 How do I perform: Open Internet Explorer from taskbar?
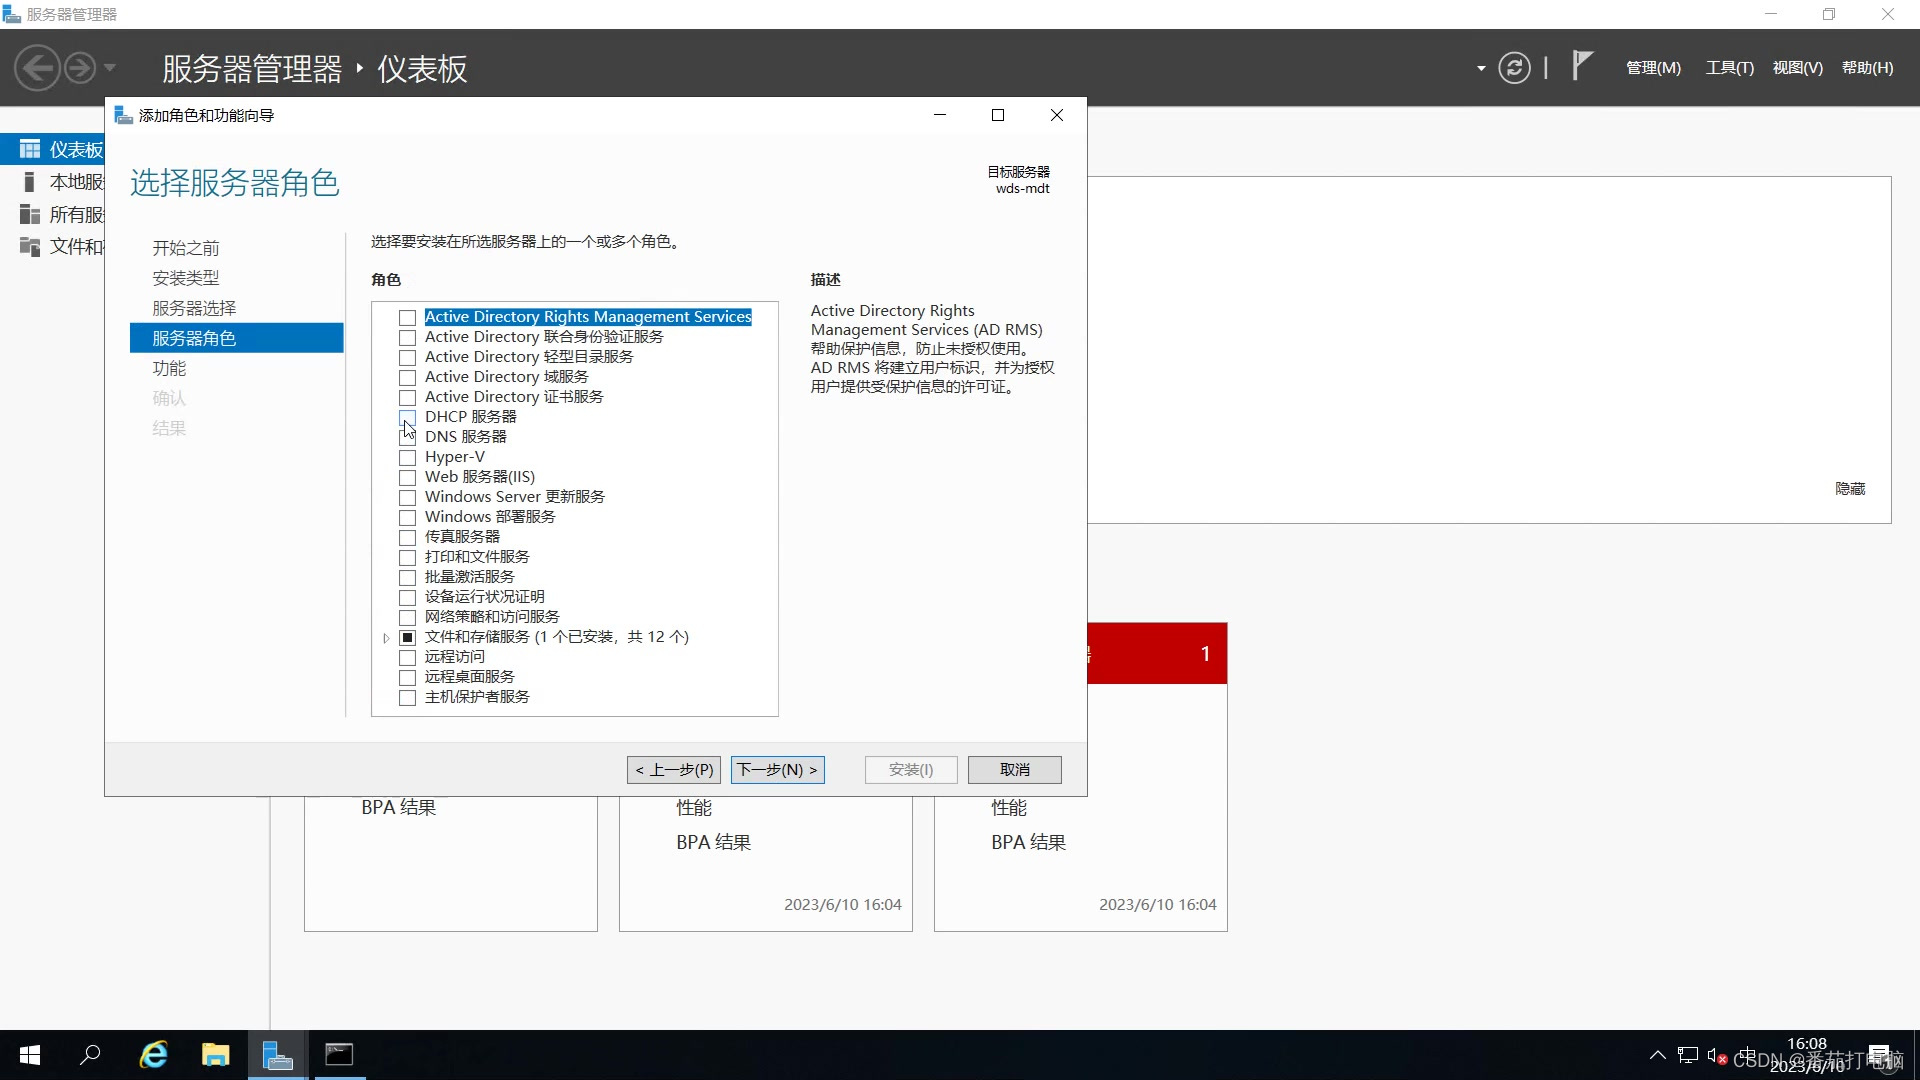[153, 1054]
